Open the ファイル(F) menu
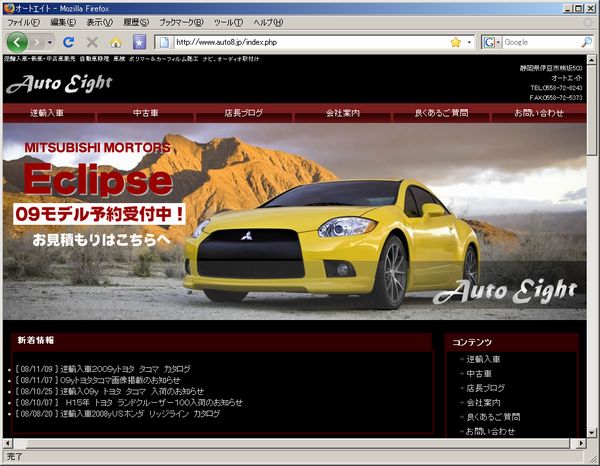Screen dimensions: 600x466 23,22
